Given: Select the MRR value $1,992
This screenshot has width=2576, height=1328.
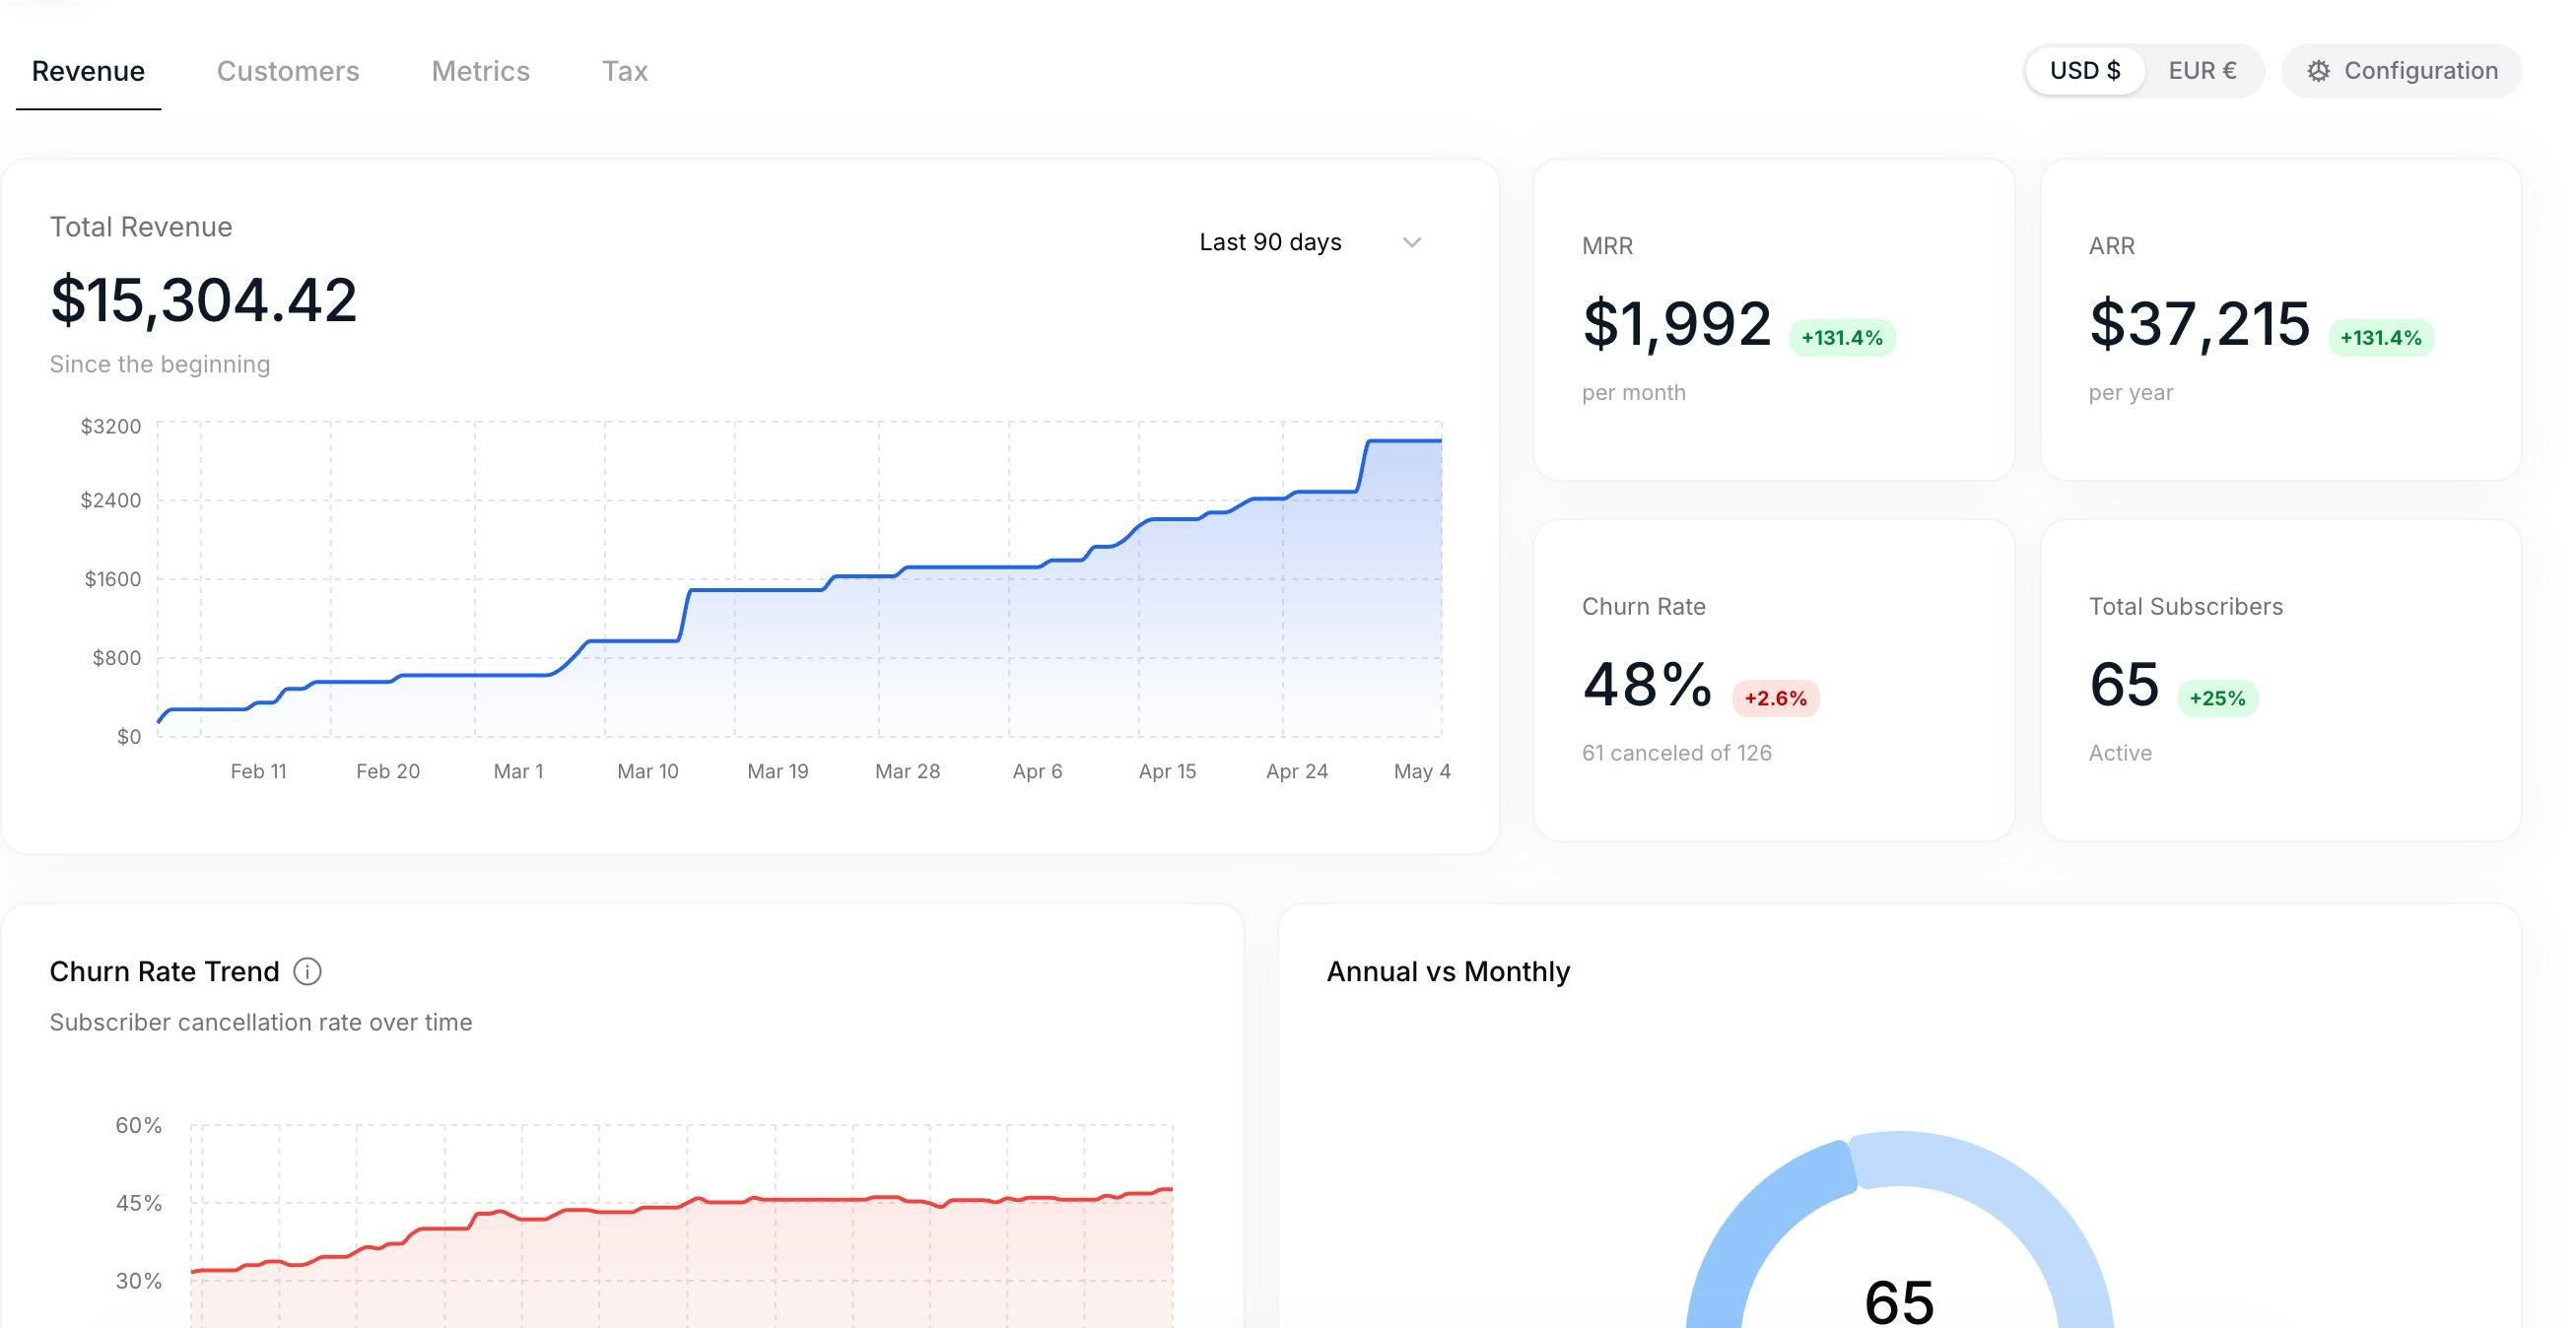Looking at the screenshot, I should [x=1676, y=323].
